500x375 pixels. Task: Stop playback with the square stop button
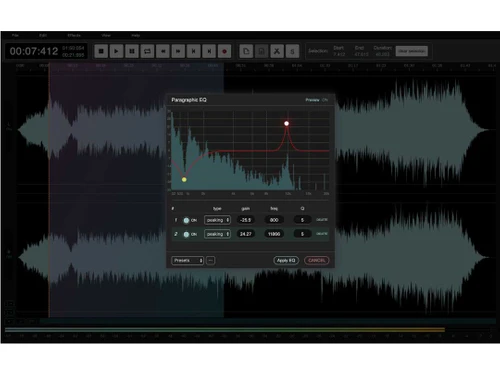pos(101,51)
